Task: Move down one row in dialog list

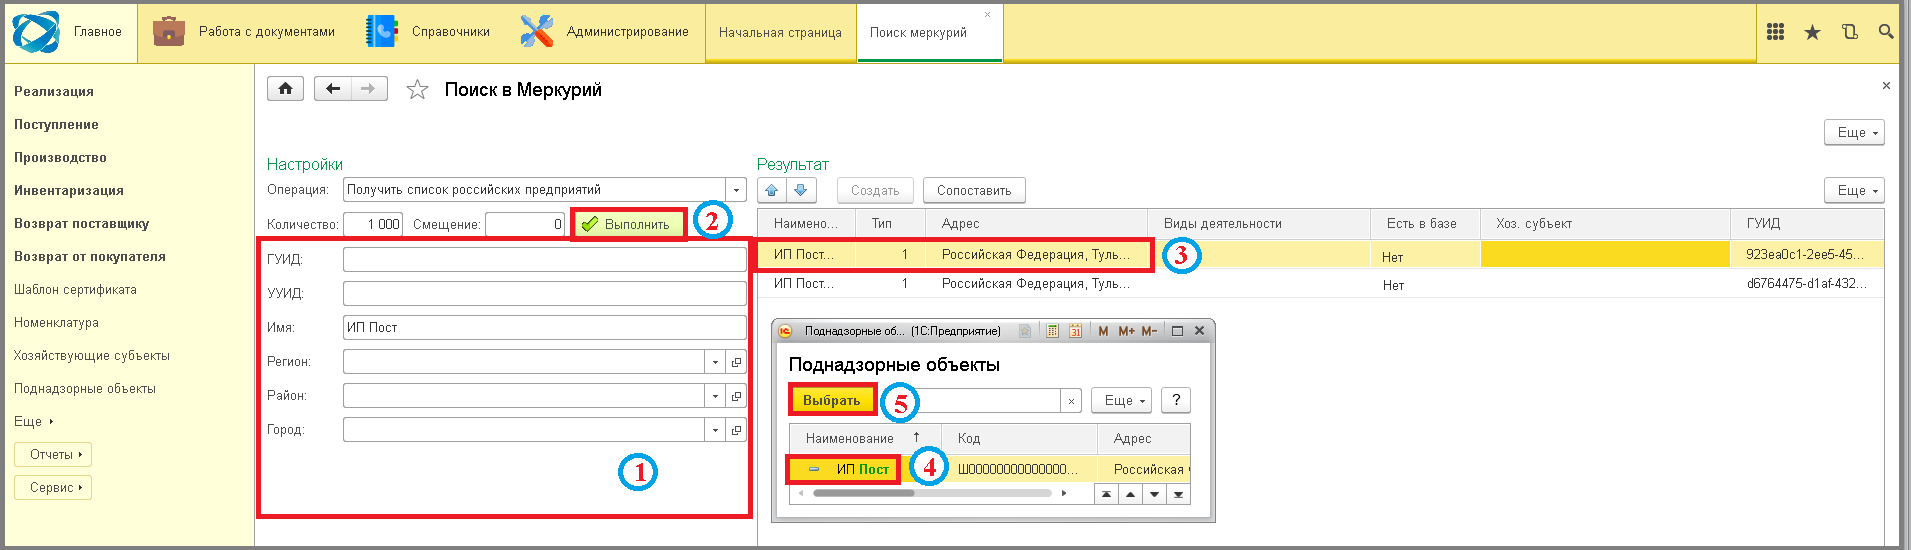Action: [1155, 494]
